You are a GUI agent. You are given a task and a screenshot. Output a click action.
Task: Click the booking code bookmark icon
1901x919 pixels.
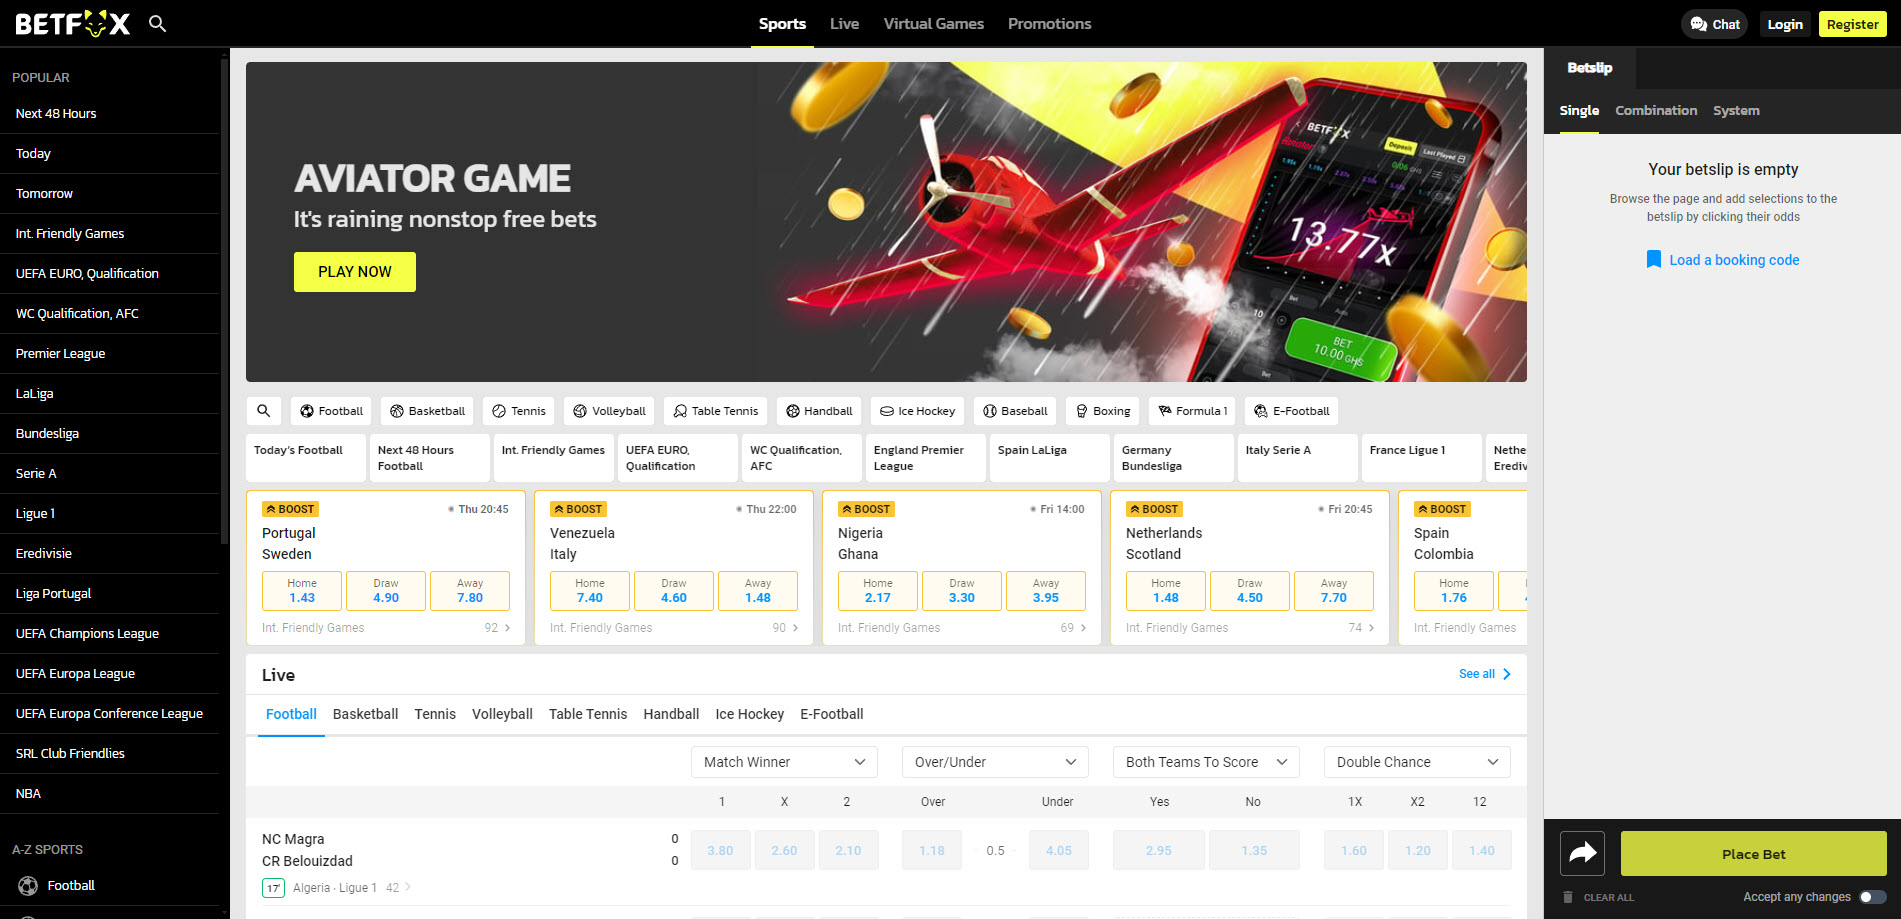(1654, 260)
